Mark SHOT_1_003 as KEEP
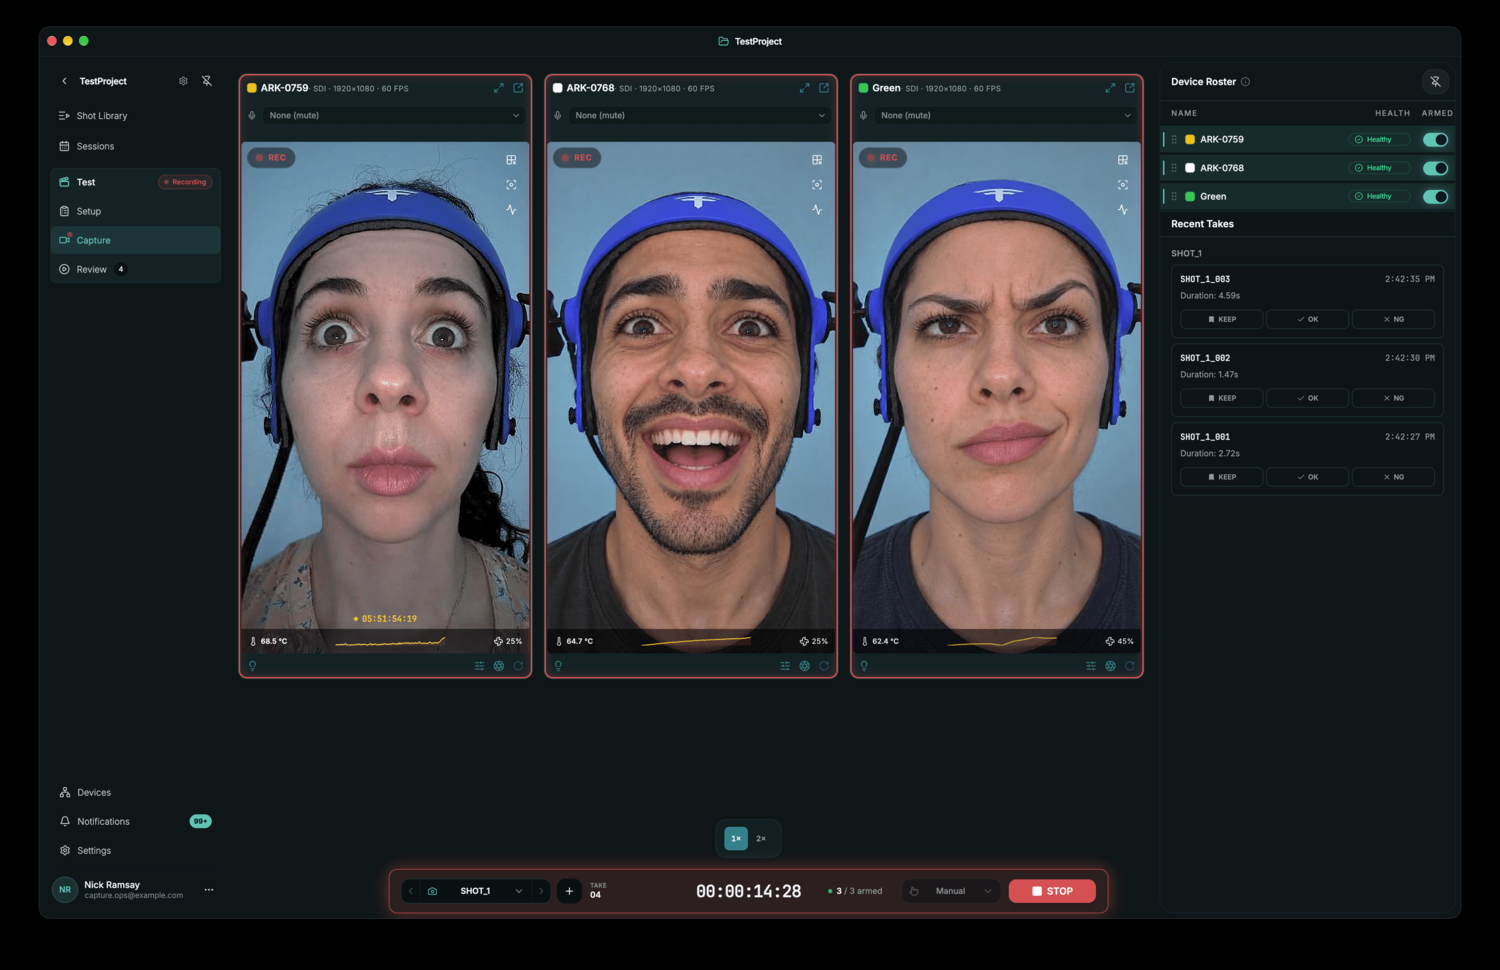The height and width of the screenshot is (970, 1500). tap(1221, 319)
